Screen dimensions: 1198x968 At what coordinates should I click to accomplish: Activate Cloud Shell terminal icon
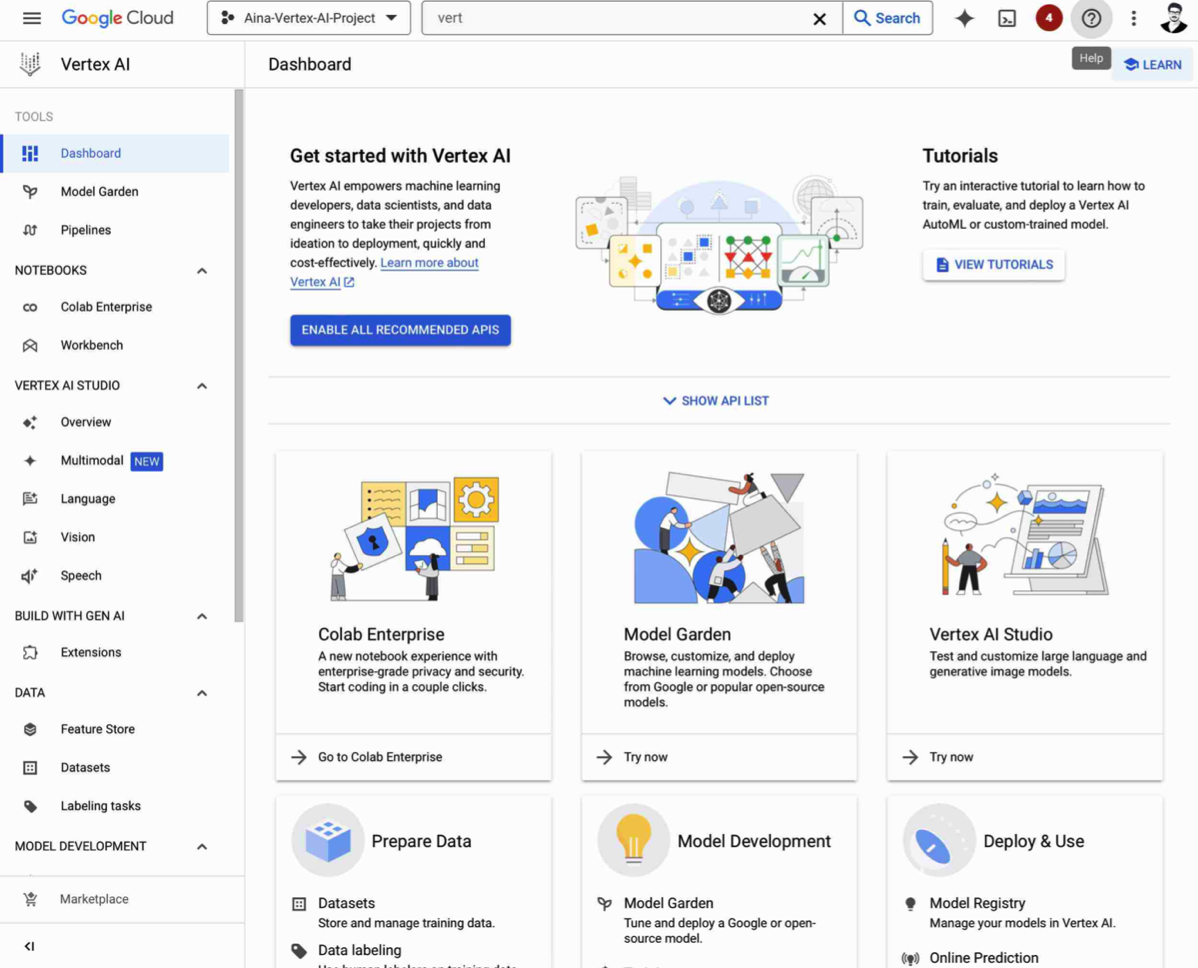[x=1007, y=18]
